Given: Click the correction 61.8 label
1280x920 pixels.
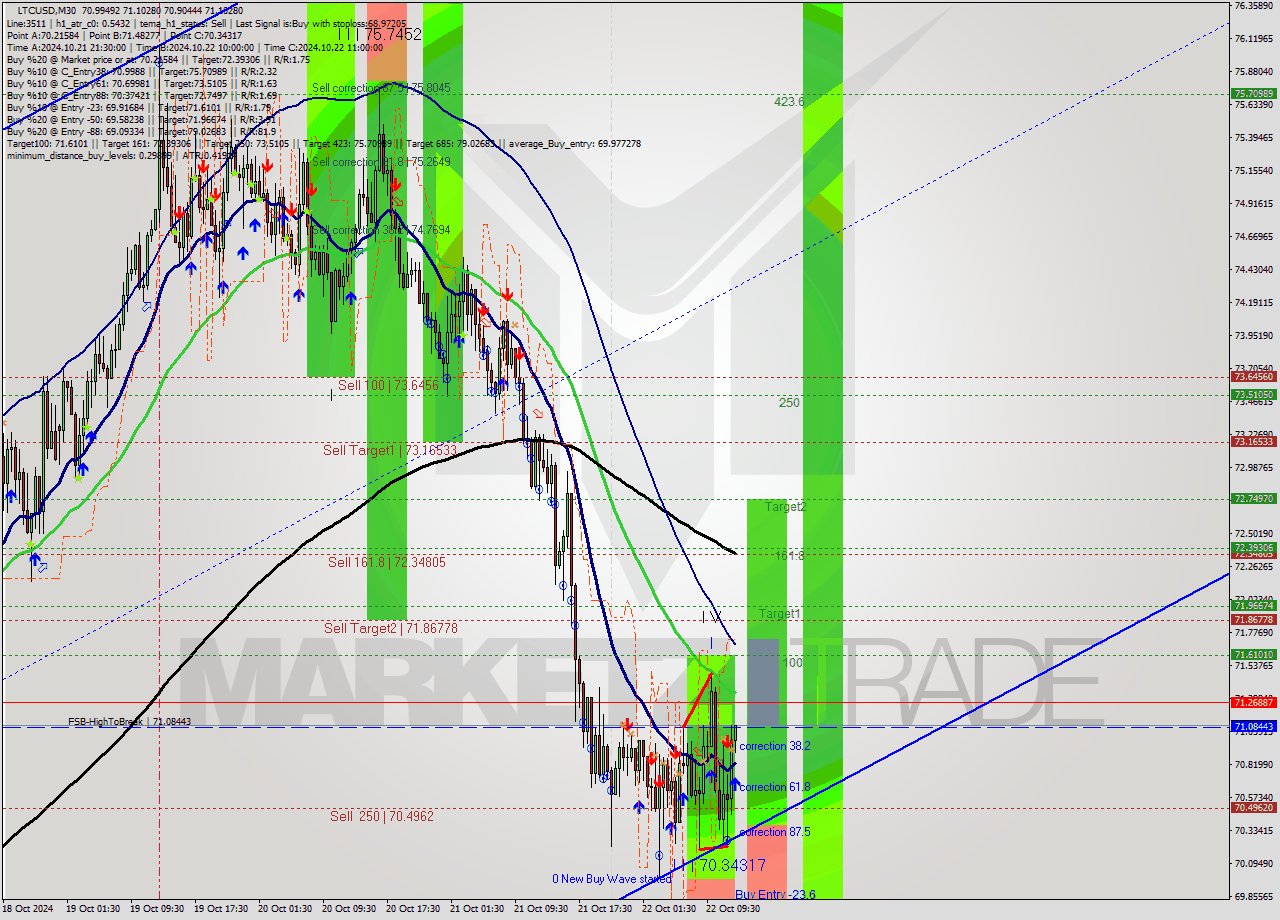Looking at the screenshot, I should click(x=775, y=787).
